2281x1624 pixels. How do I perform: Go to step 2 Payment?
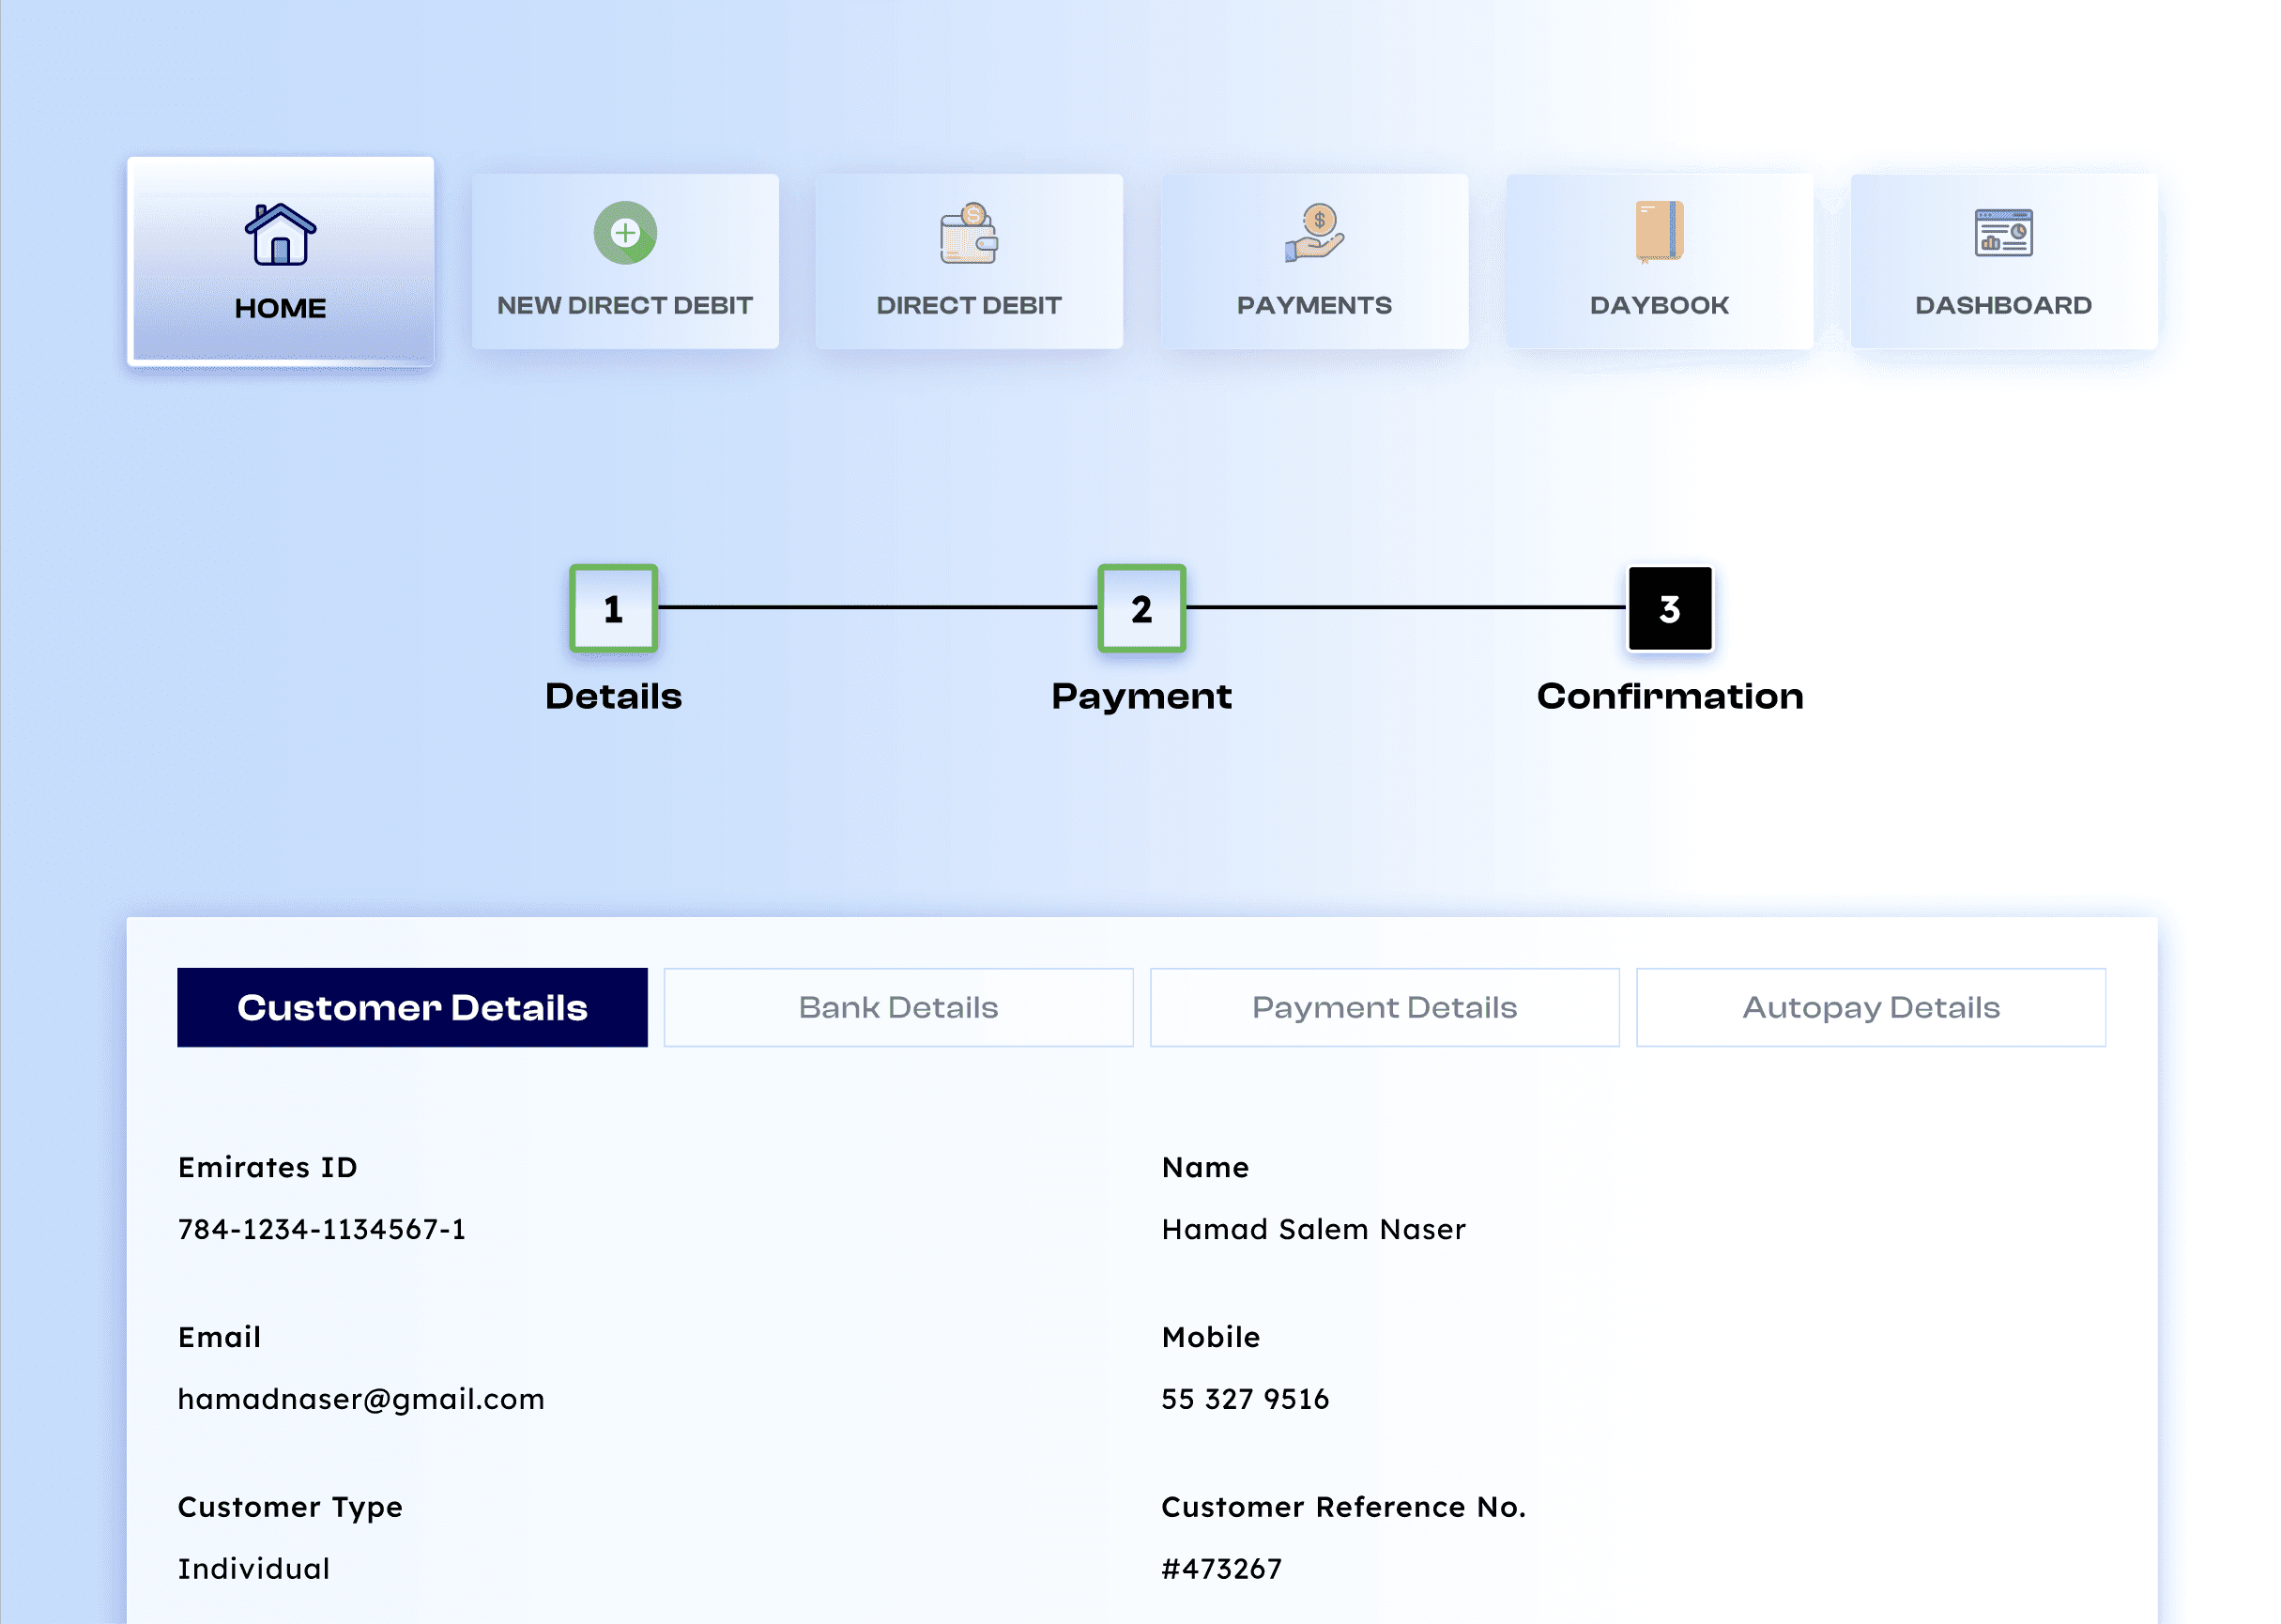(1141, 608)
